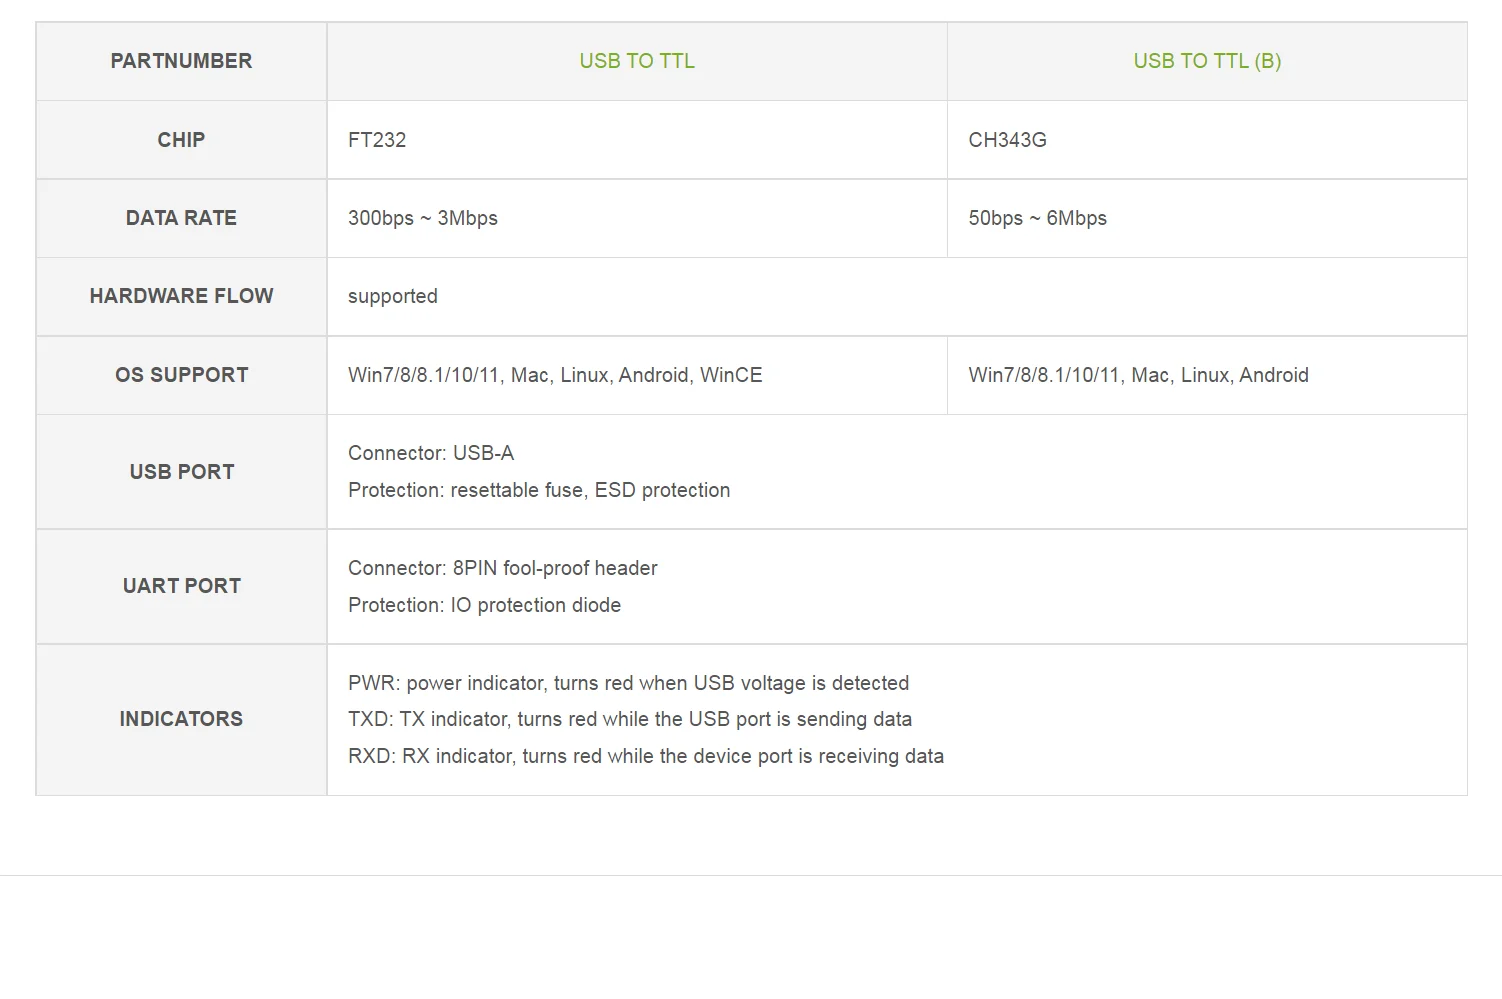
Task: Select the supported hardware flow cell
Action: click(897, 296)
